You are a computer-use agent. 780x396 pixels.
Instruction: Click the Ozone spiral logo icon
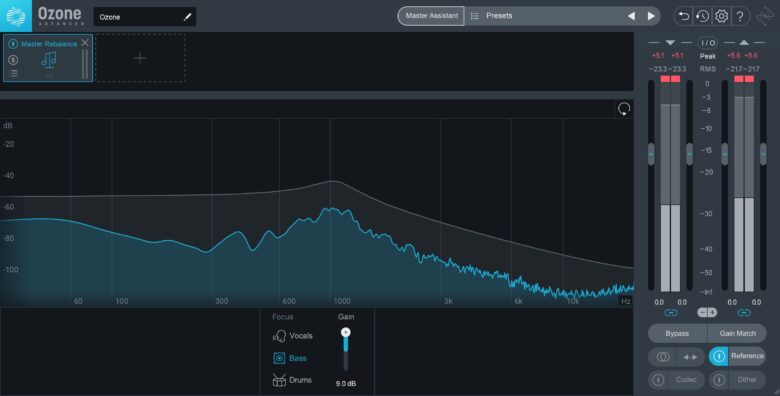pyautogui.click(x=15, y=16)
